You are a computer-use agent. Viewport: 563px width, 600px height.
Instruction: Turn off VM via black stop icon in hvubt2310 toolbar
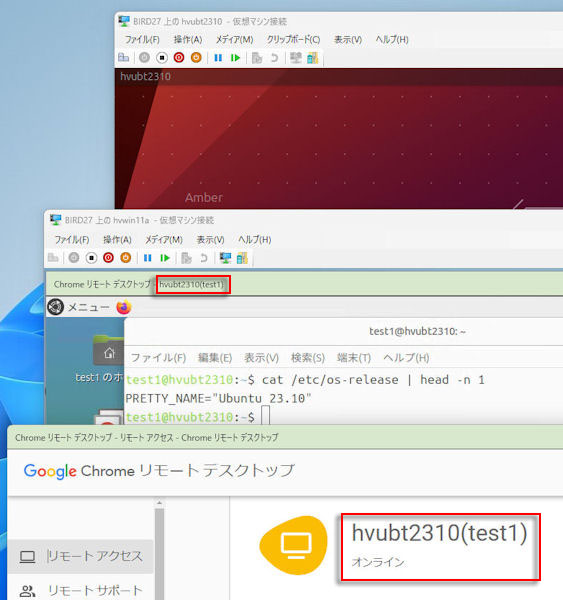[x=162, y=58]
